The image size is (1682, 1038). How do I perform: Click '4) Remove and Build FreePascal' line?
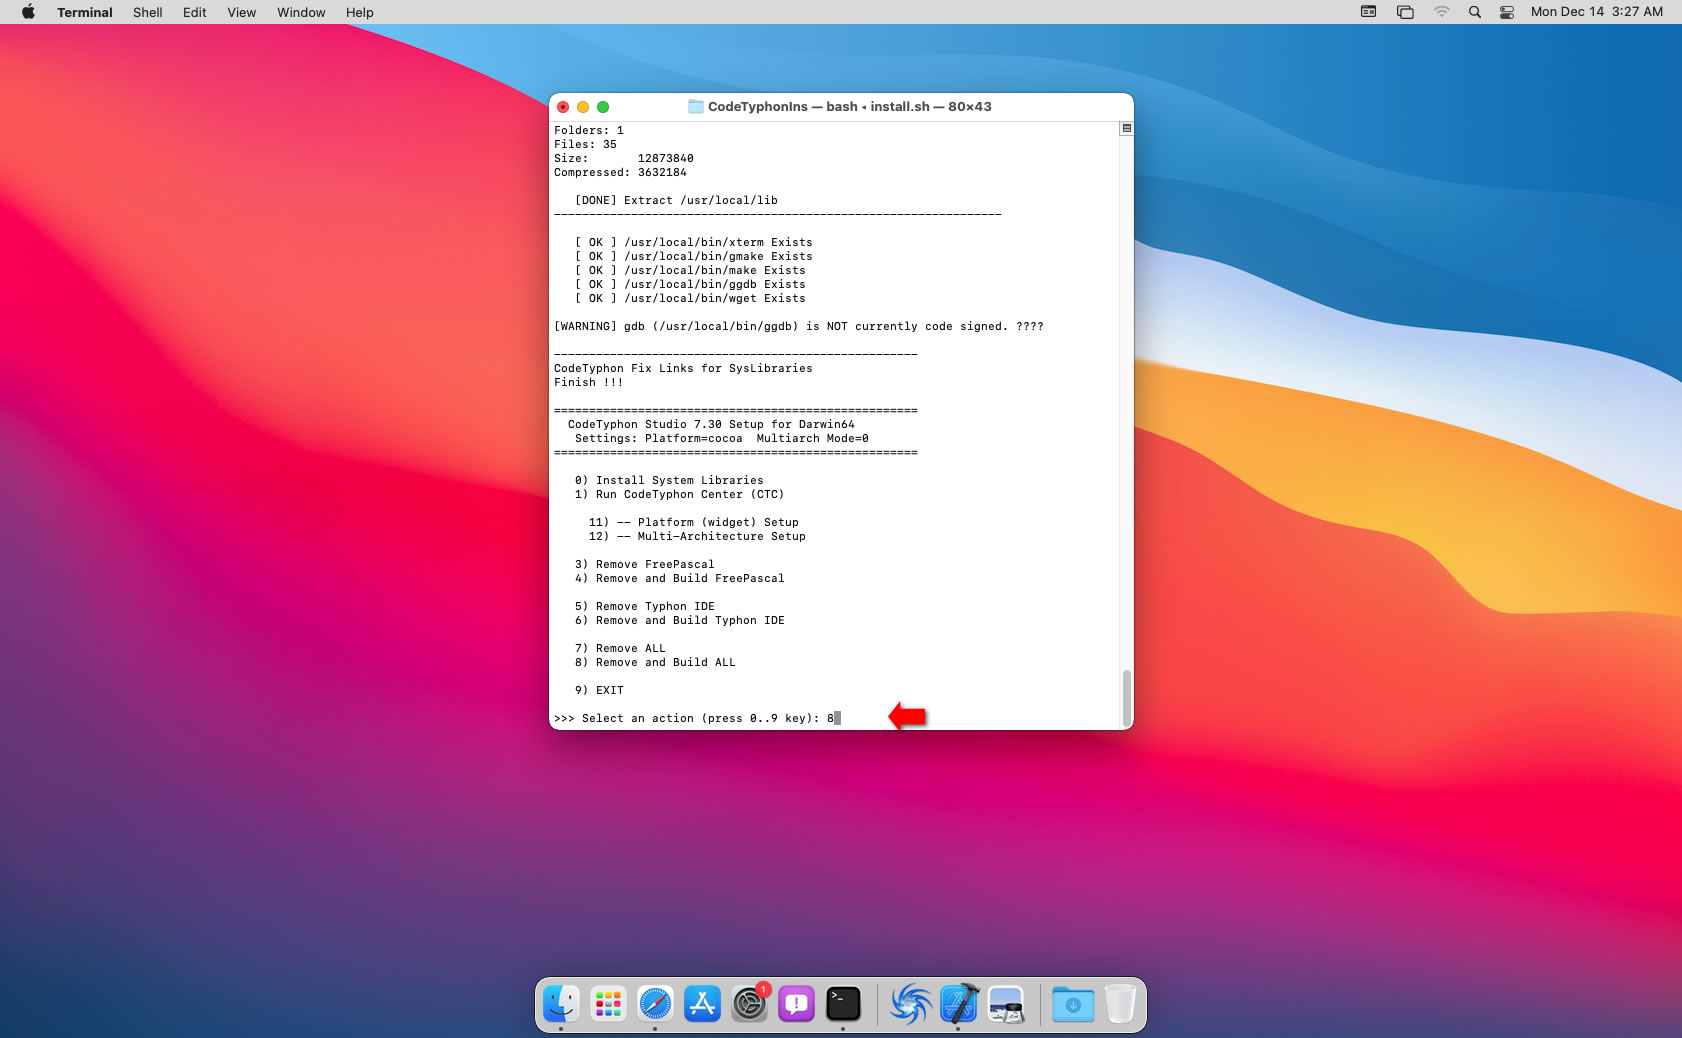pyautogui.click(x=680, y=578)
